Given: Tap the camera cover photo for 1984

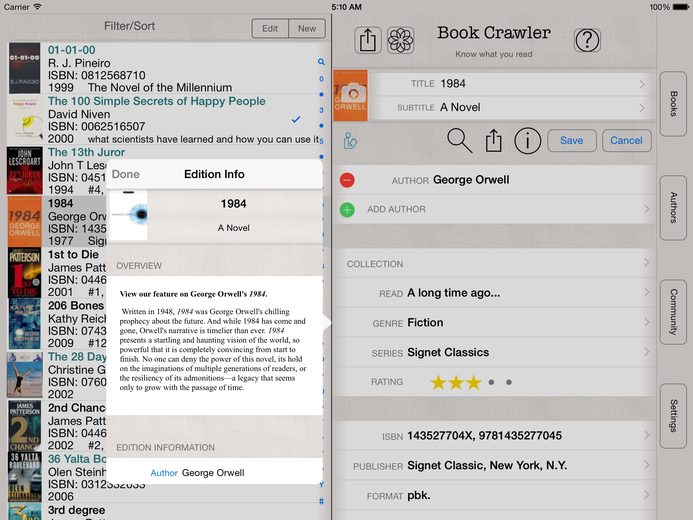Looking at the screenshot, I should point(350,95).
